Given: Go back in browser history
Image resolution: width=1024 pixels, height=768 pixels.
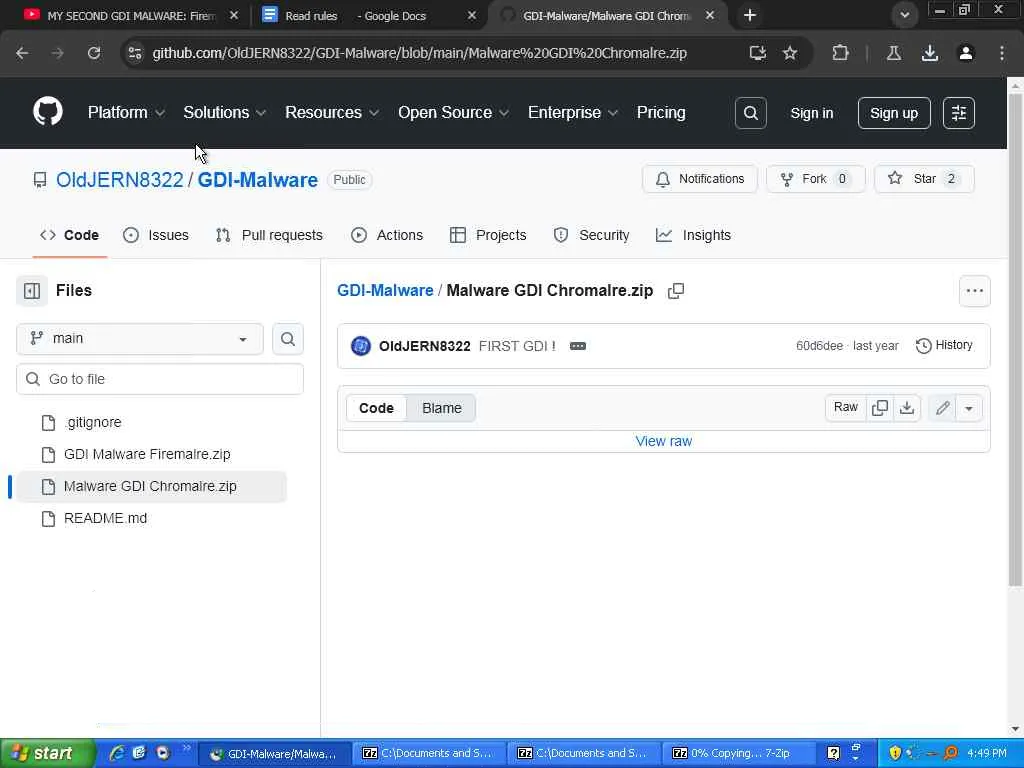Looking at the screenshot, I should pos(22,53).
